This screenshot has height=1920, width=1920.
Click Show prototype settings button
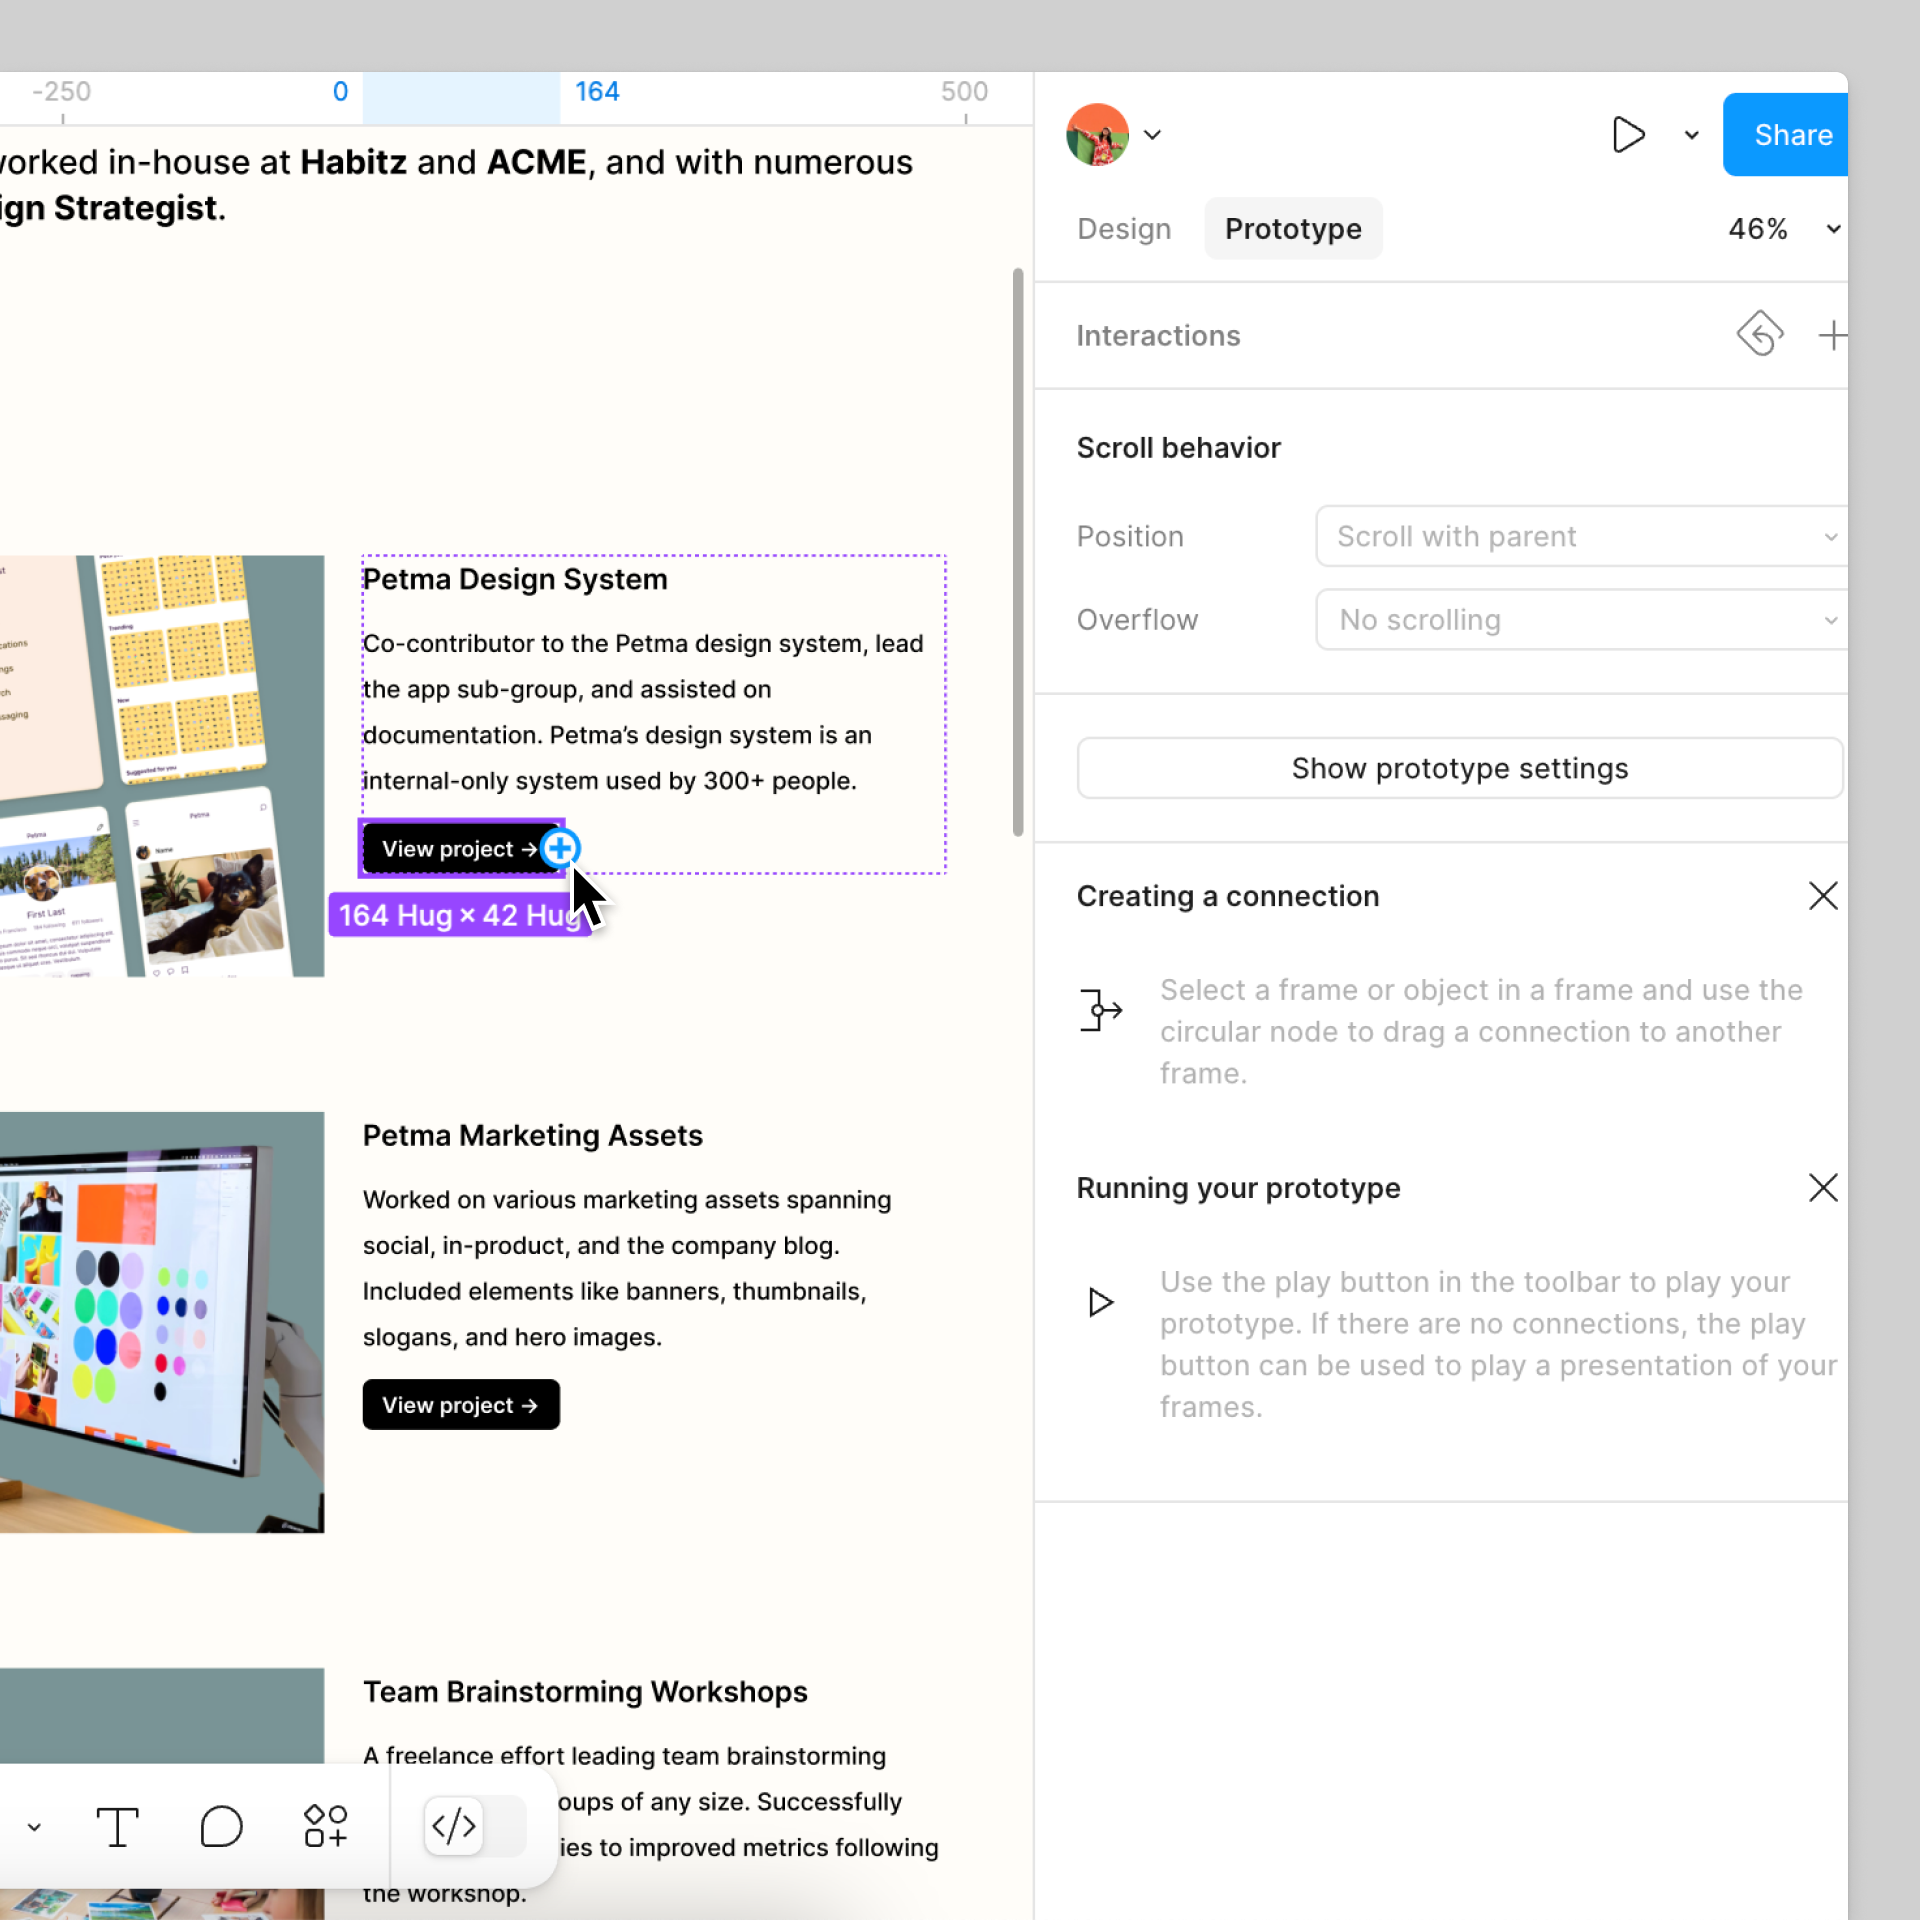pyautogui.click(x=1459, y=768)
